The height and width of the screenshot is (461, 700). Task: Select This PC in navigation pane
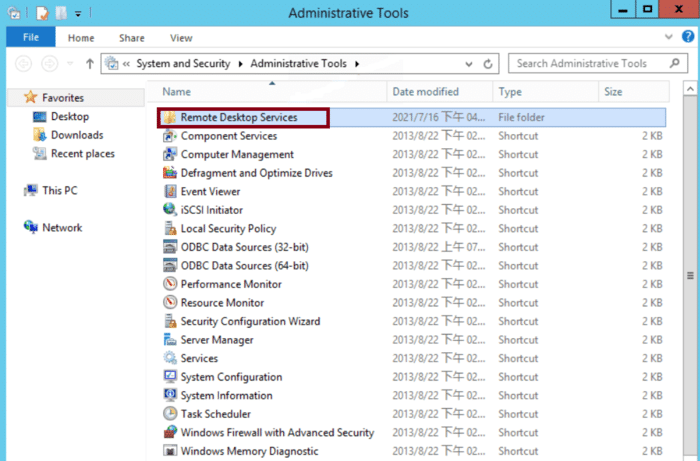click(60, 191)
